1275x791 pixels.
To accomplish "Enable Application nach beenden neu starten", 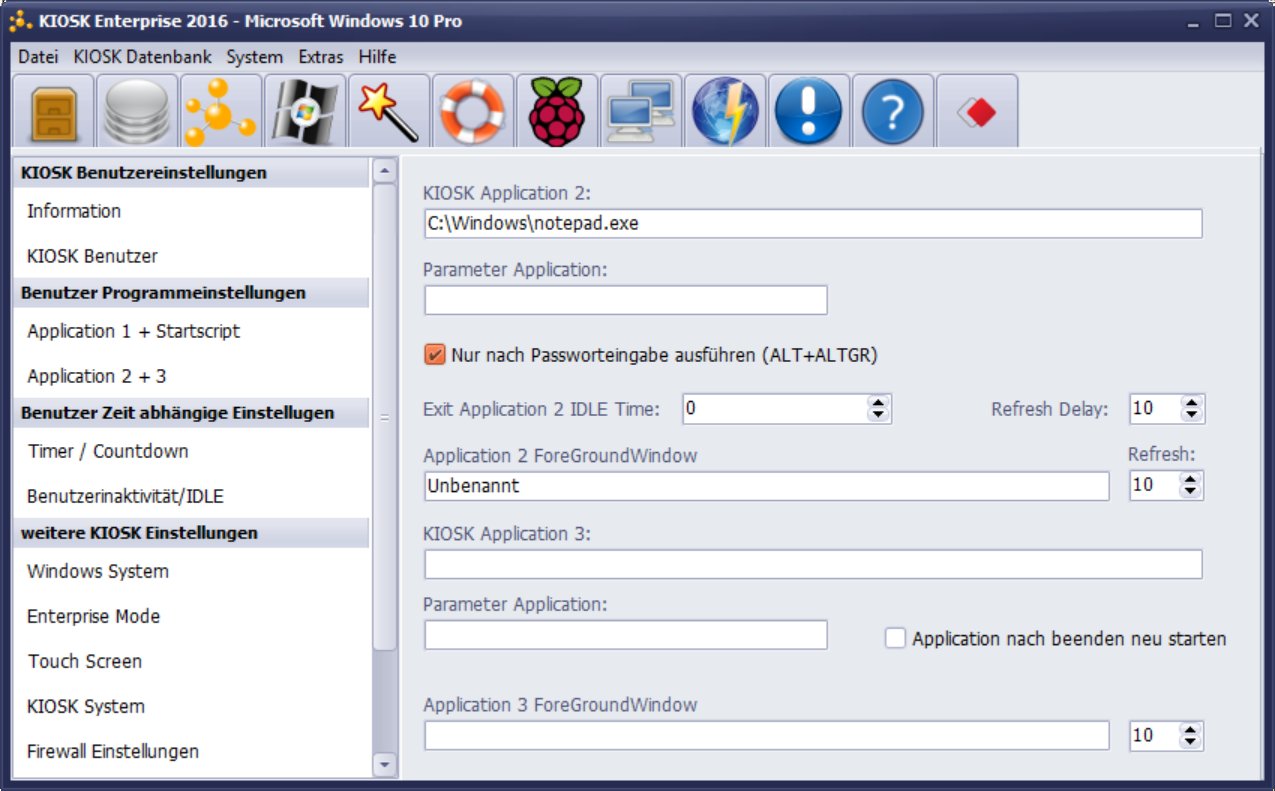I will (x=895, y=638).
